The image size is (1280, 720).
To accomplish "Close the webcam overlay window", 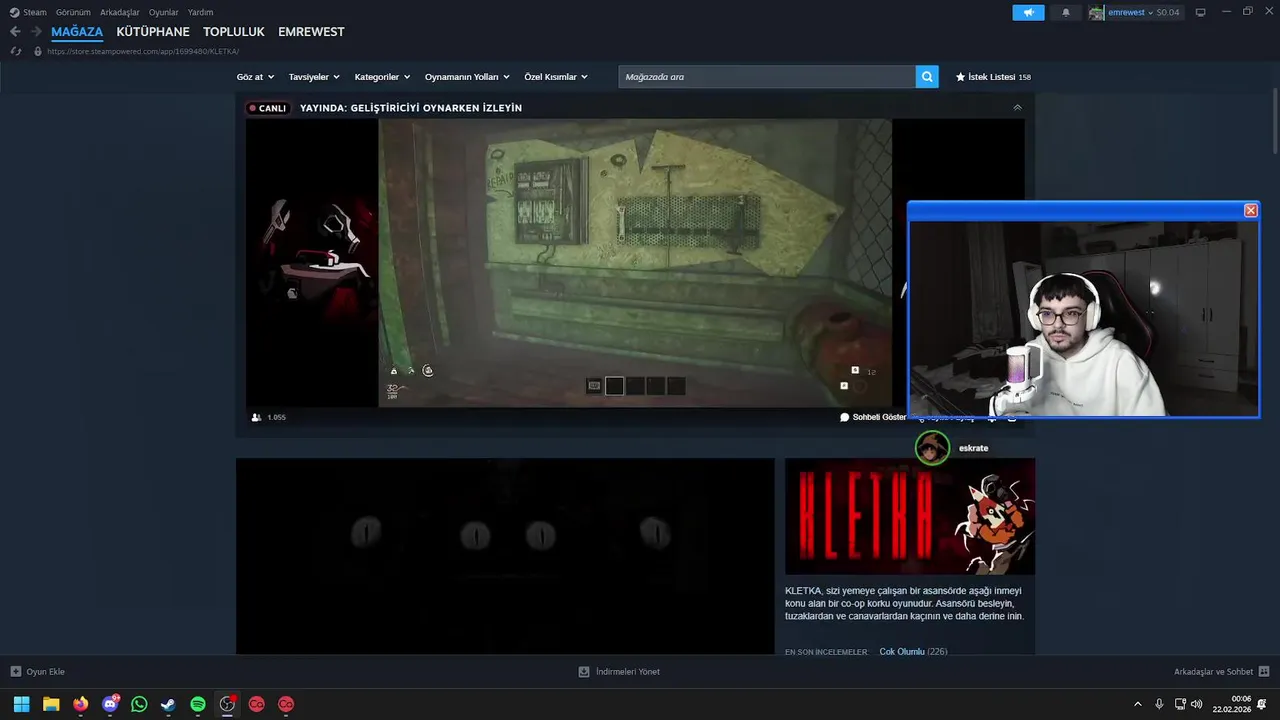I will [1250, 210].
